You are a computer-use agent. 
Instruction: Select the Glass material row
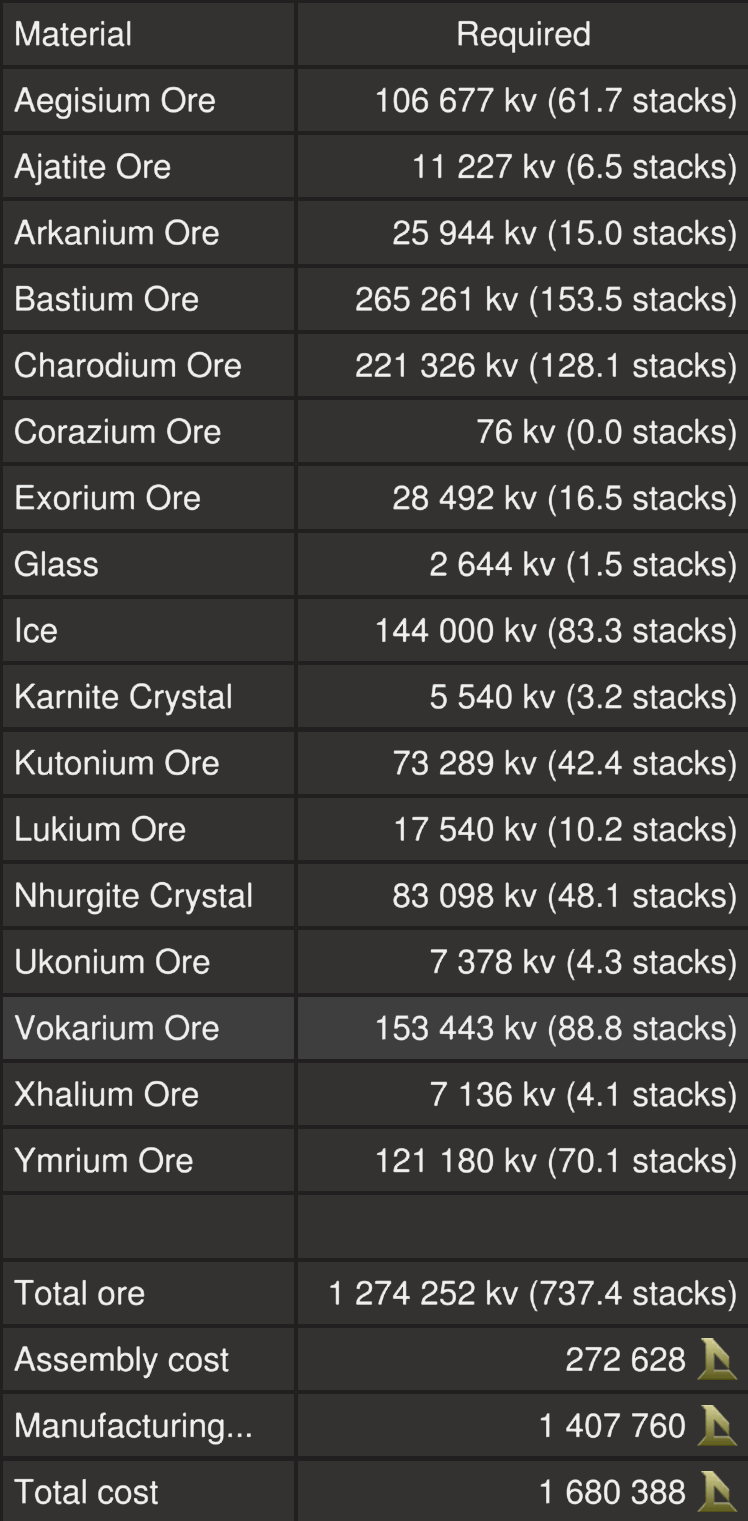57,564
